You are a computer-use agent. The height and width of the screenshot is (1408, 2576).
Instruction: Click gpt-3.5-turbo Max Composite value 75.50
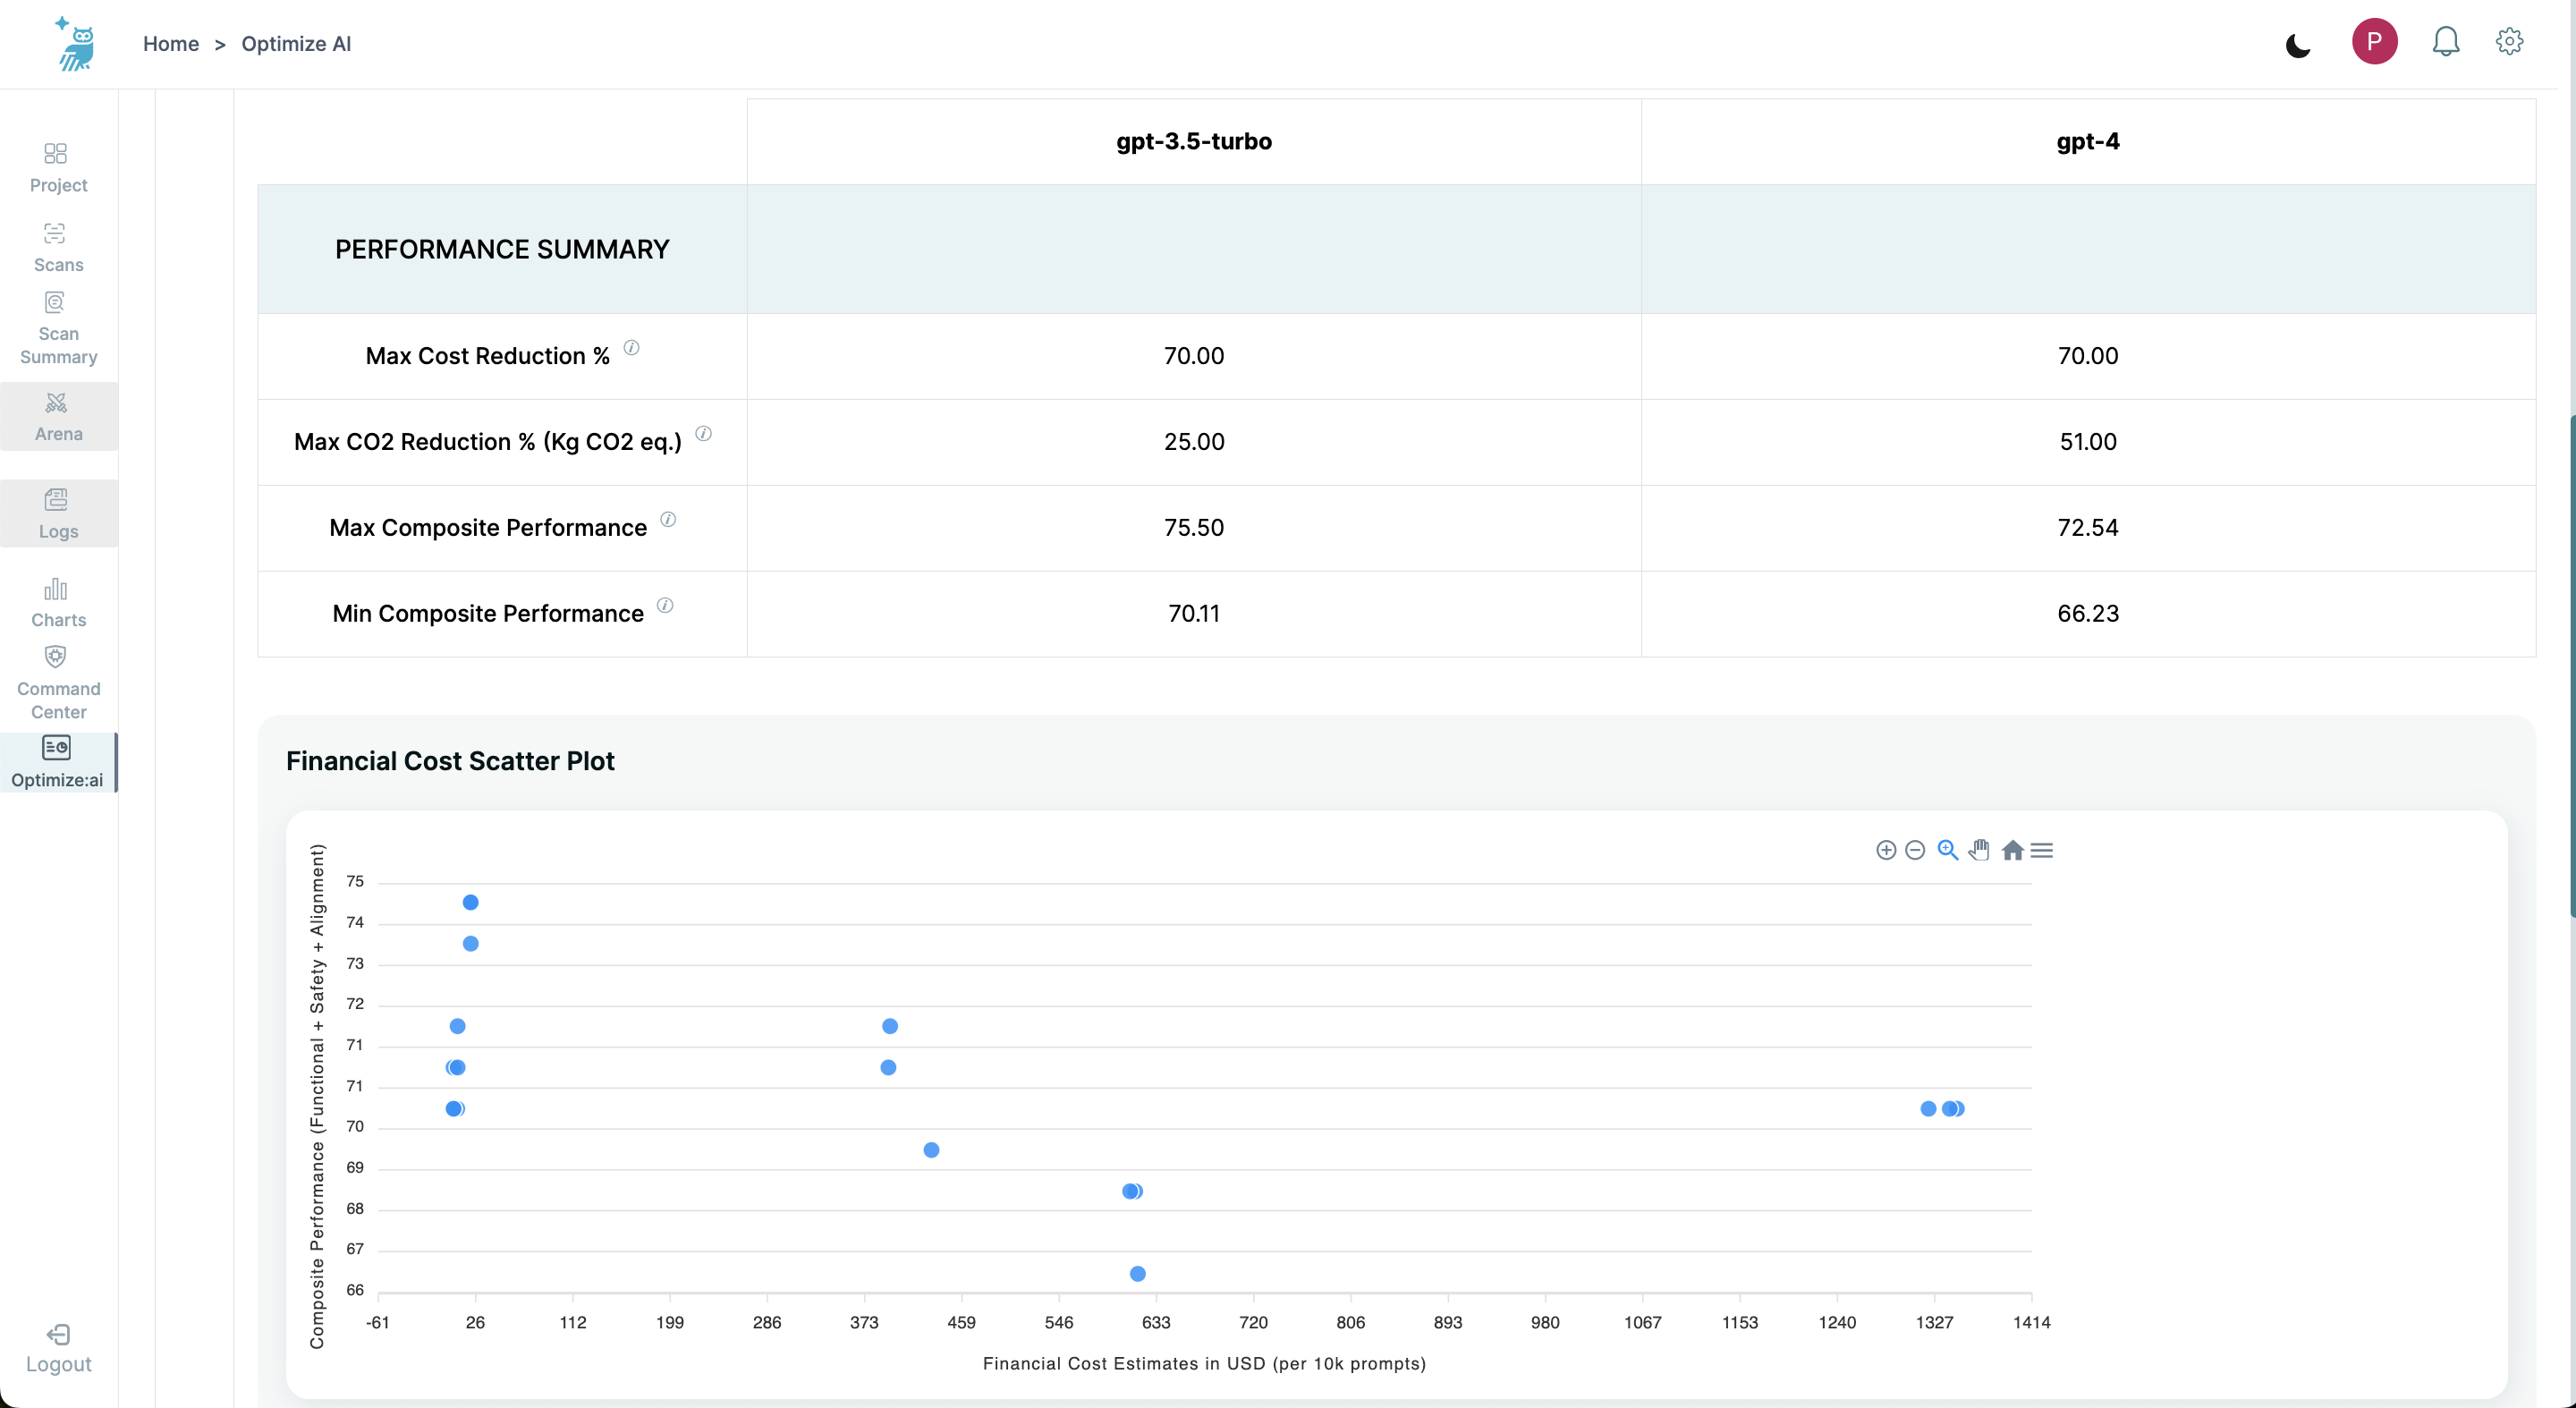tap(1194, 528)
